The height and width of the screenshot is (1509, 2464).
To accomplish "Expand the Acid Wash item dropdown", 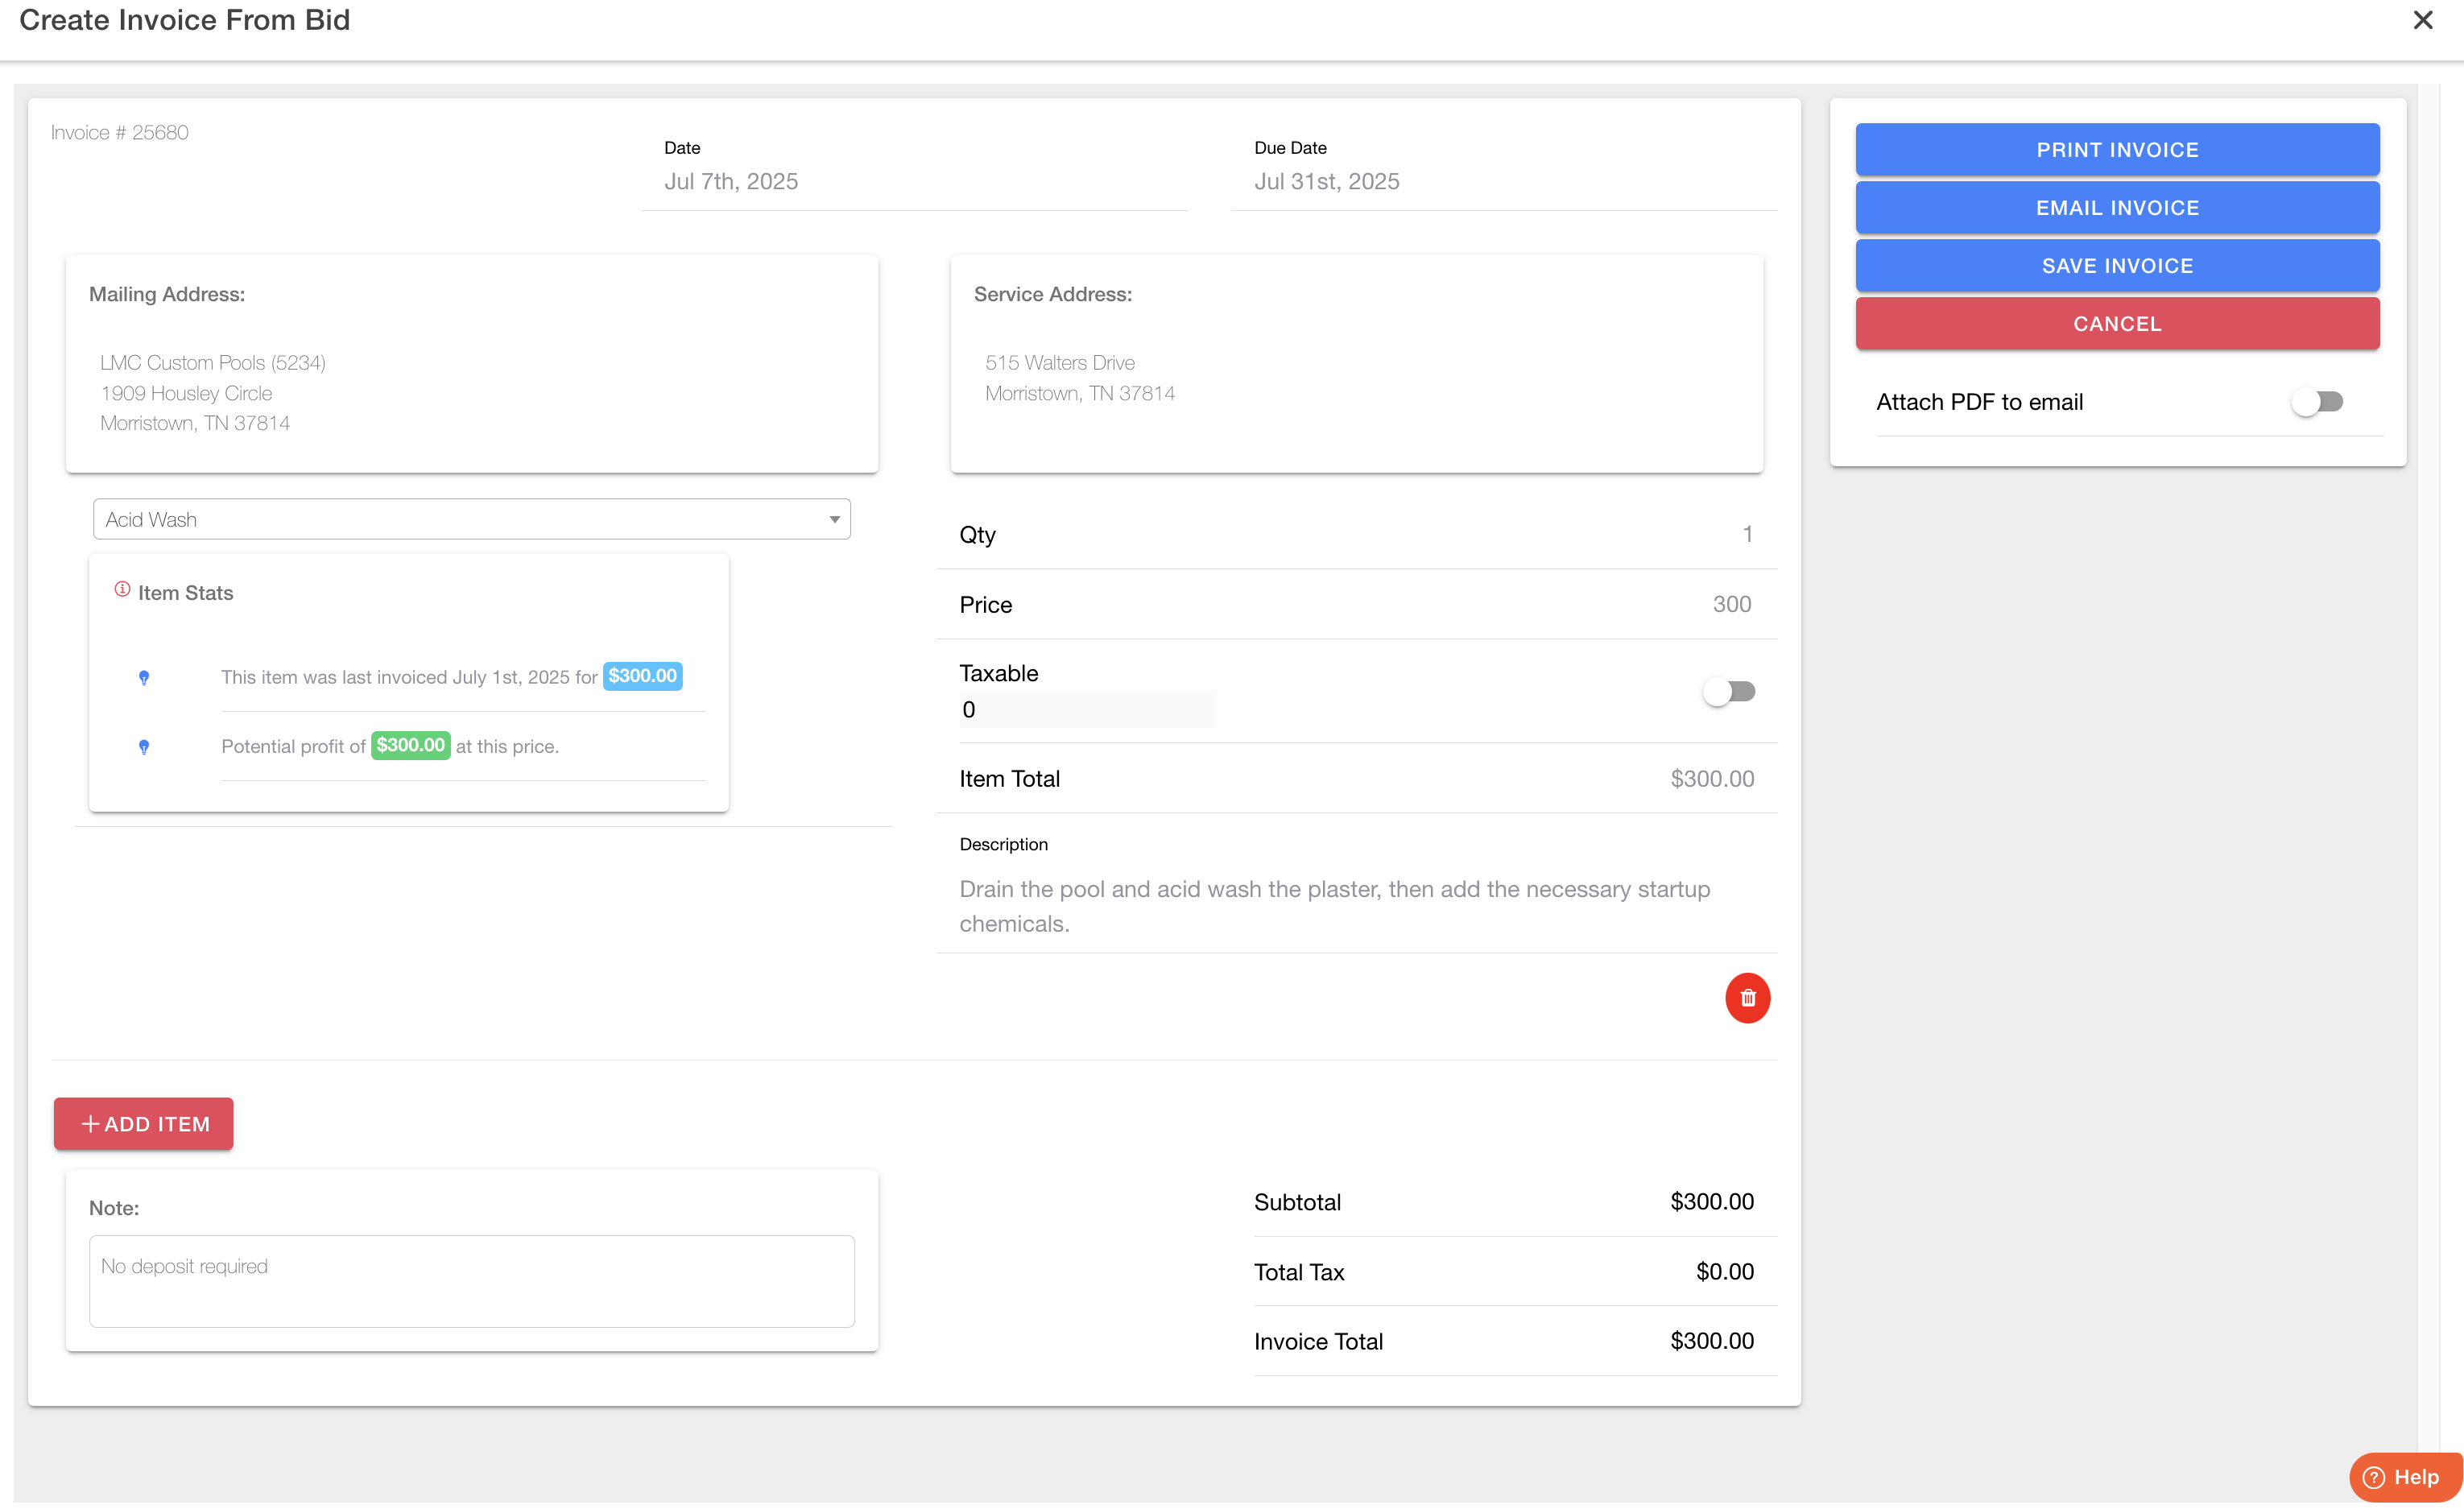I will [x=471, y=519].
